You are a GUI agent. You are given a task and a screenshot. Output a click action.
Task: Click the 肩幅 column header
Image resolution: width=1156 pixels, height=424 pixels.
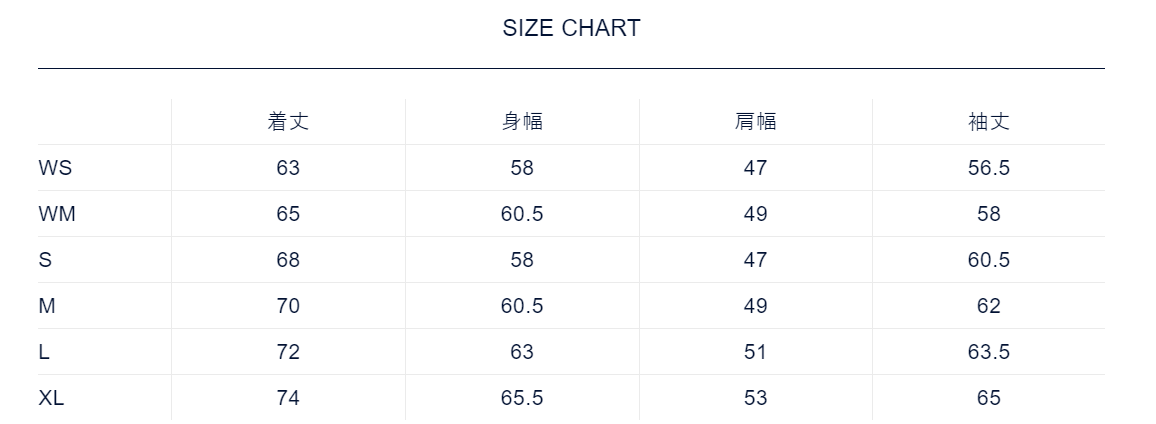(755, 122)
